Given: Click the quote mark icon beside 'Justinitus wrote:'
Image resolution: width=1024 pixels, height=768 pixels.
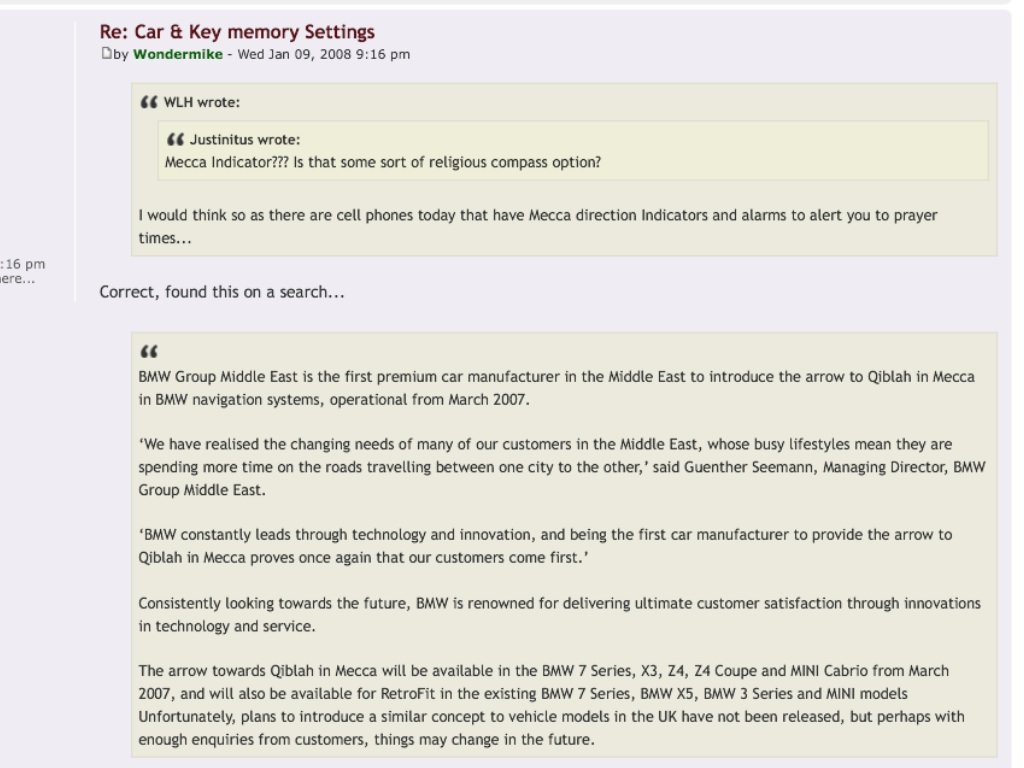Looking at the screenshot, I should (x=175, y=139).
